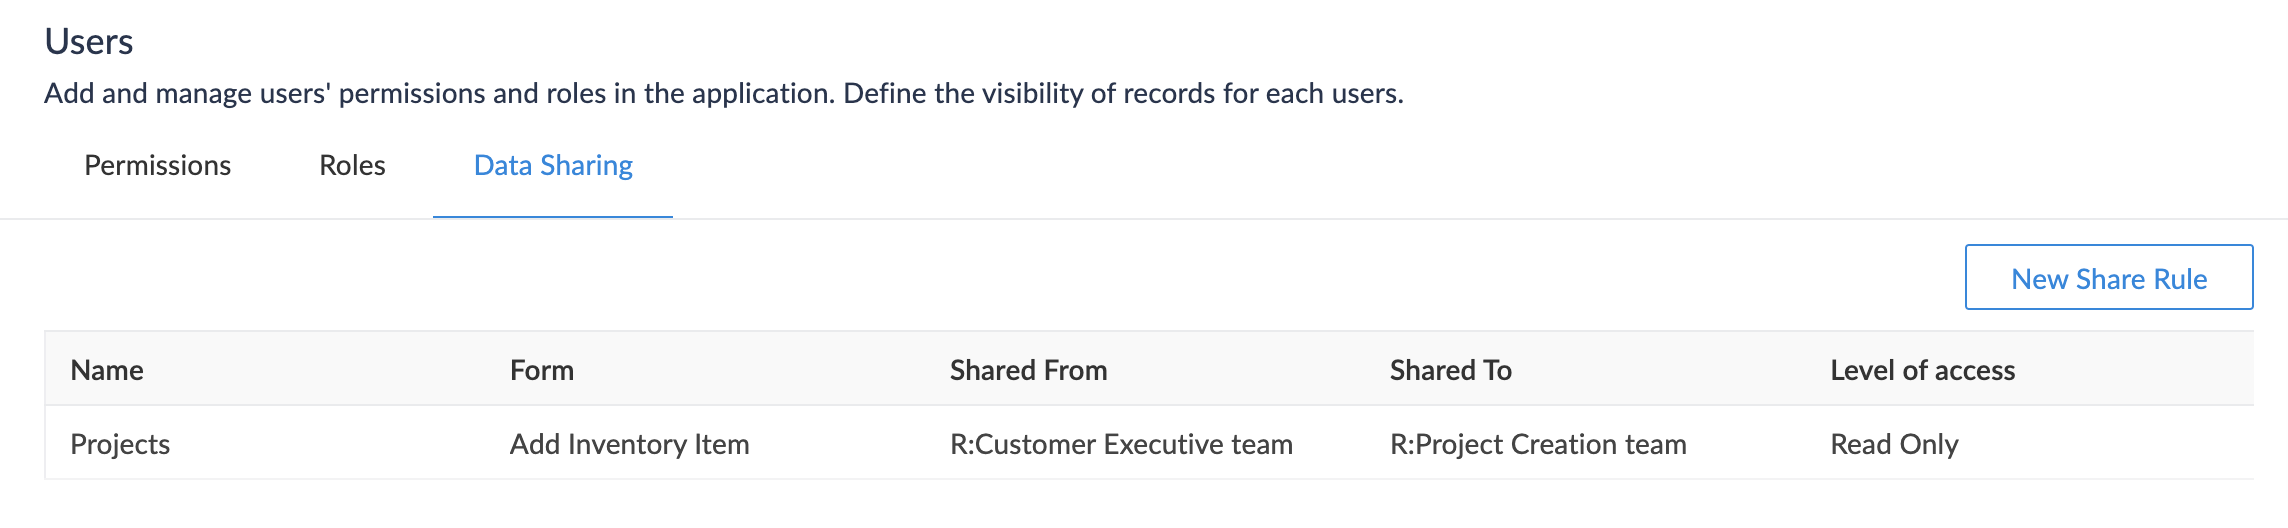Image resolution: width=2288 pixels, height=528 pixels.
Task: Click the 'Add and manage users' permissions' sentence
Action: (436, 93)
